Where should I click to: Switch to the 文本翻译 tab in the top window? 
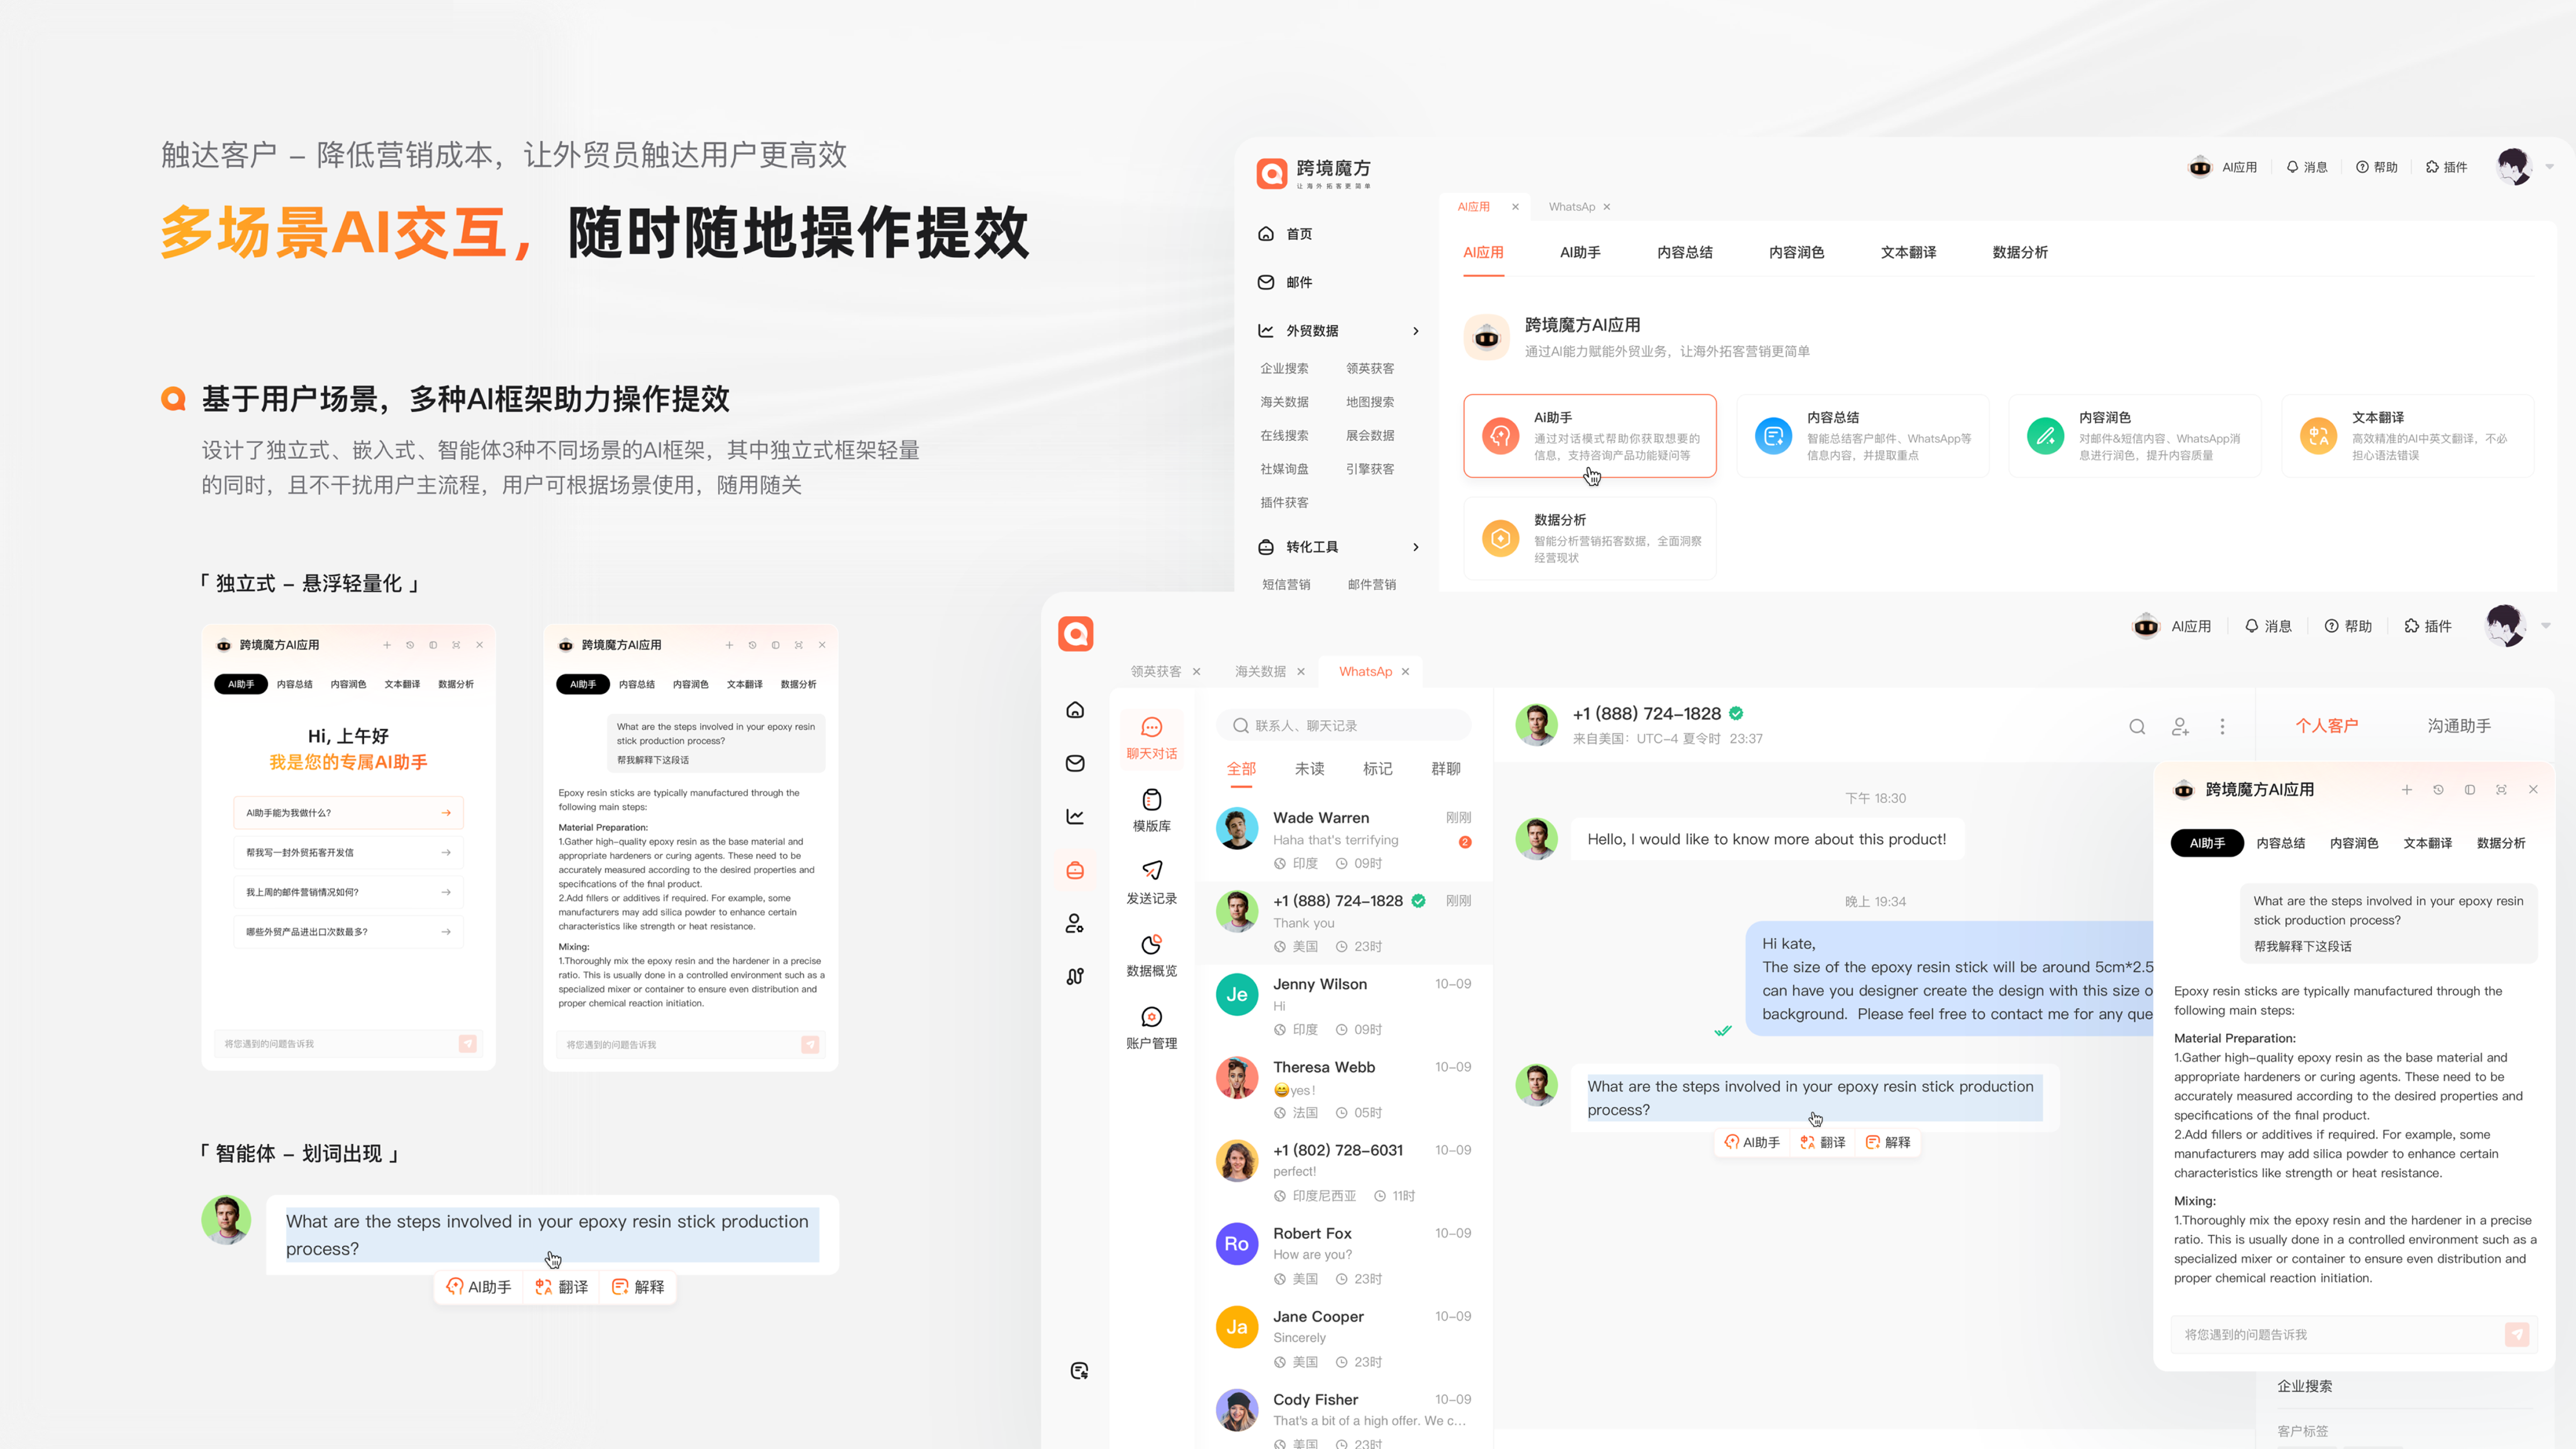point(1908,253)
